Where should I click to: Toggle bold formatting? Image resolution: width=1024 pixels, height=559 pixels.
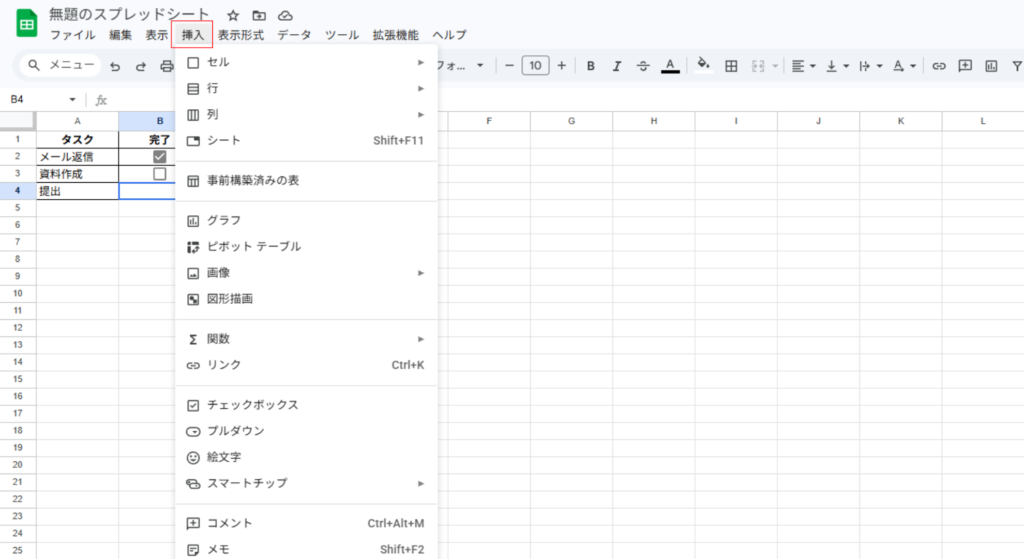[x=590, y=66]
